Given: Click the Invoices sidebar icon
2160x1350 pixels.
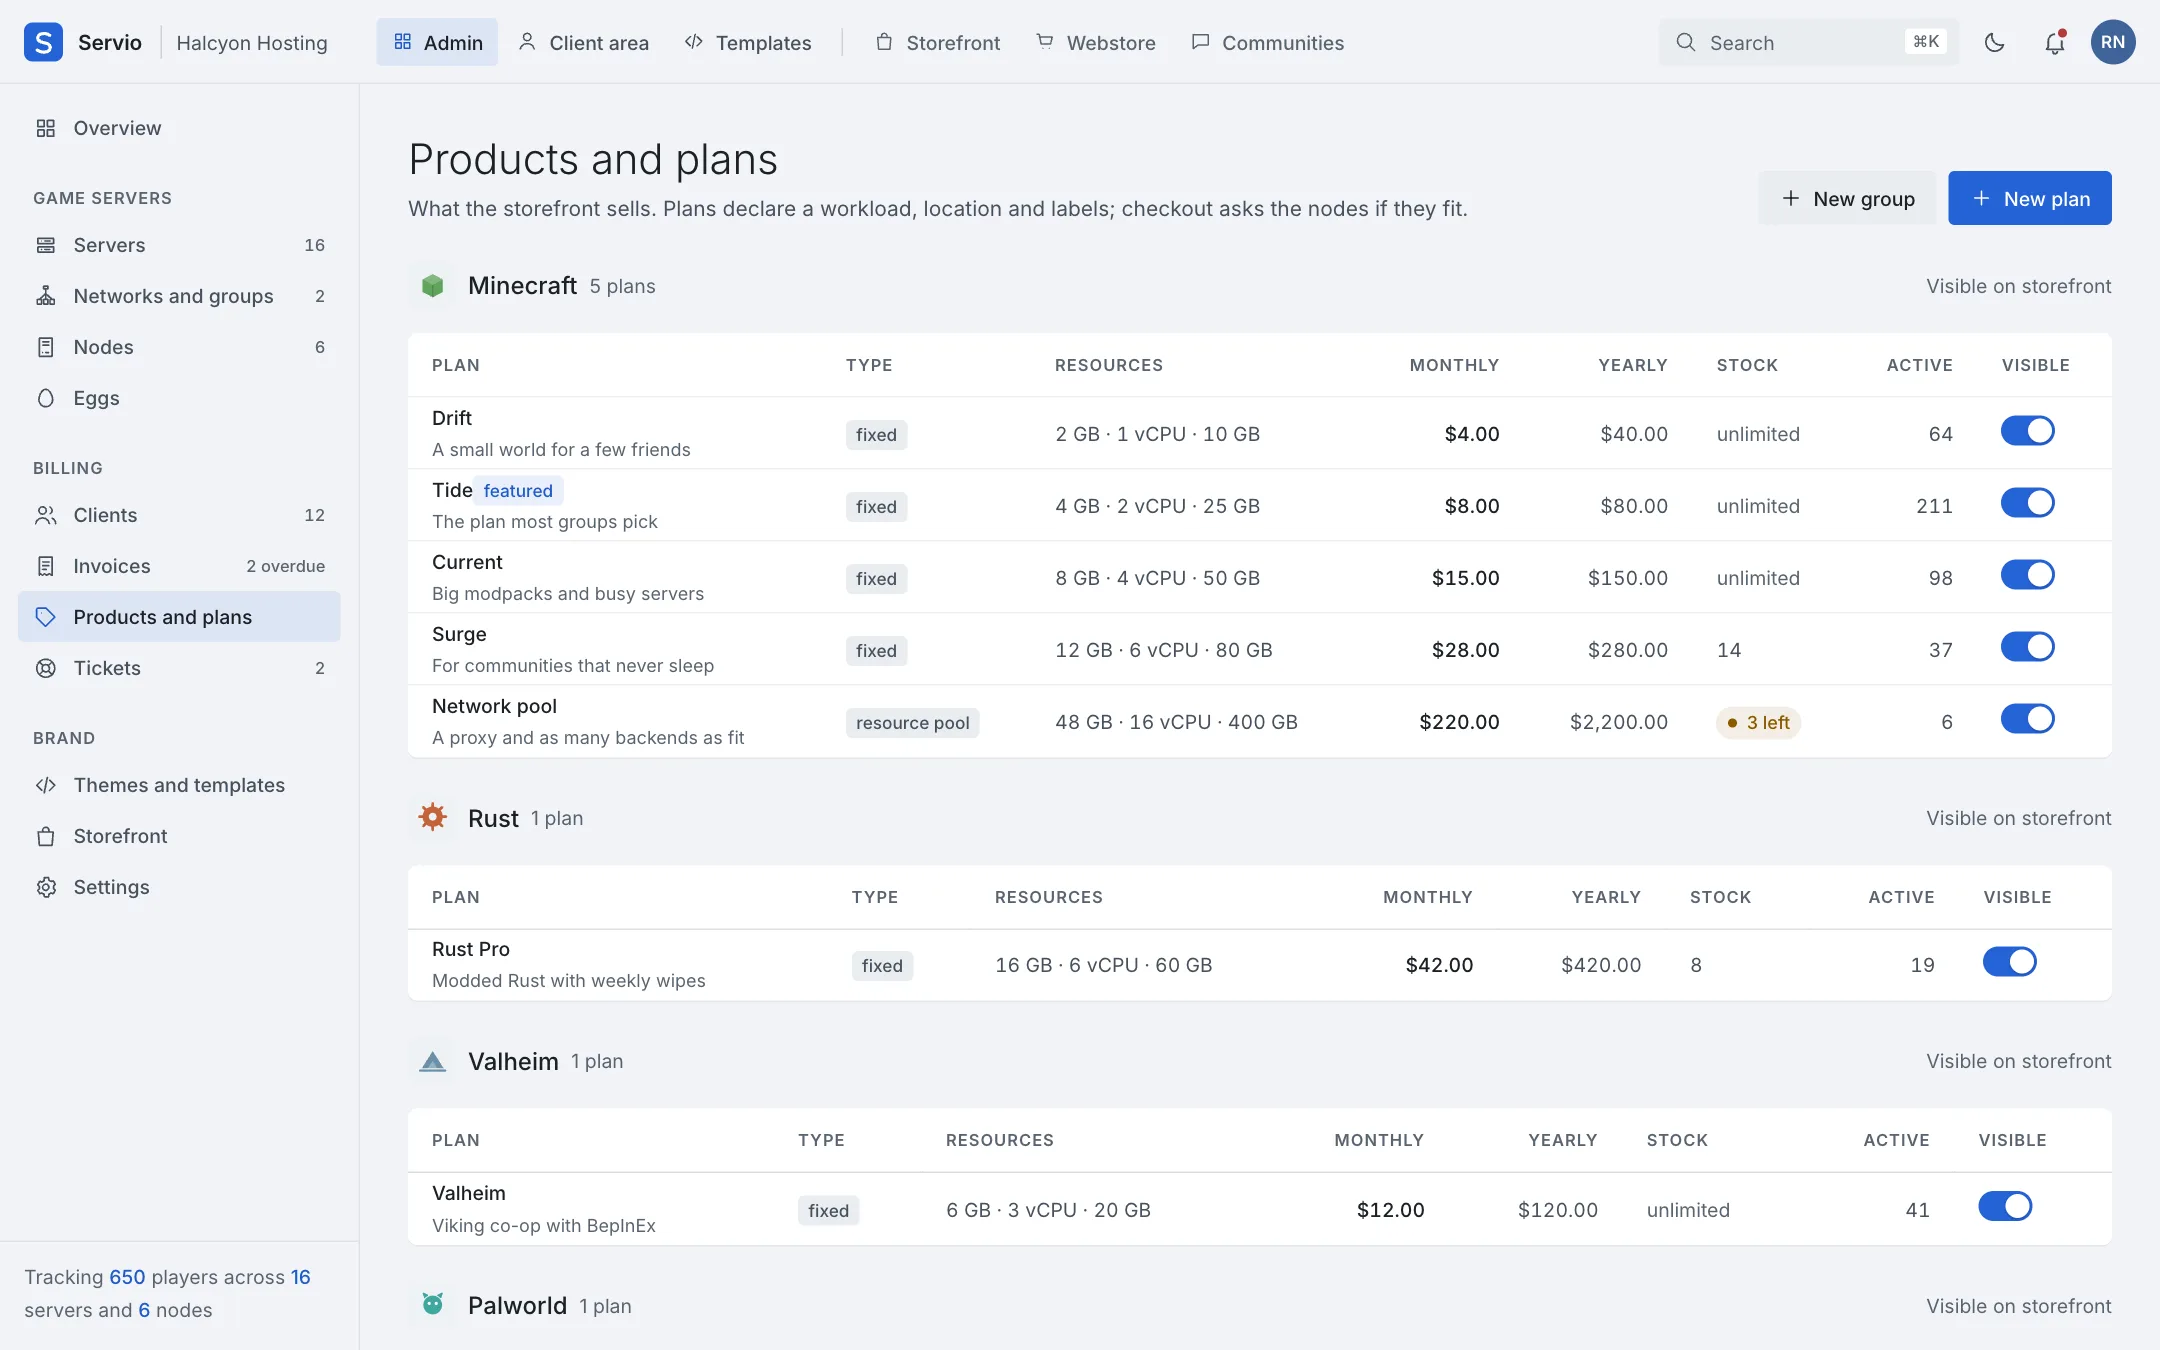Looking at the screenshot, I should pyautogui.click(x=46, y=566).
